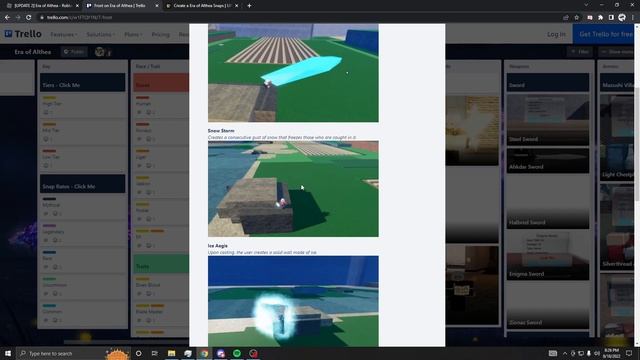Click the Show menu button

click(617, 52)
